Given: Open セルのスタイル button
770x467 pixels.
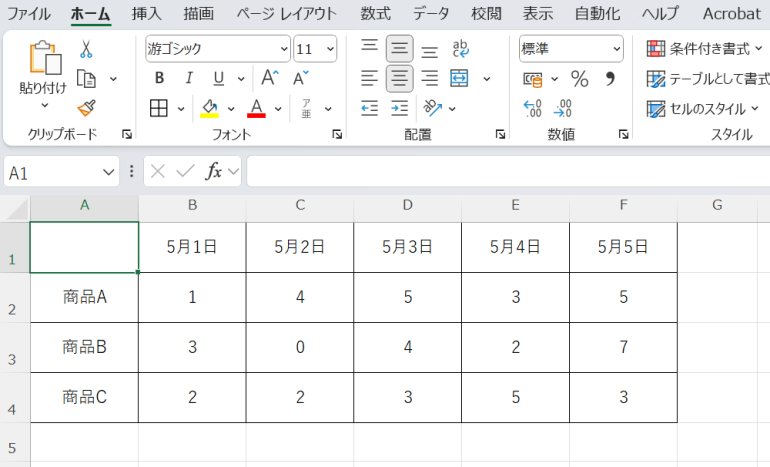Looking at the screenshot, I should coord(703,109).
